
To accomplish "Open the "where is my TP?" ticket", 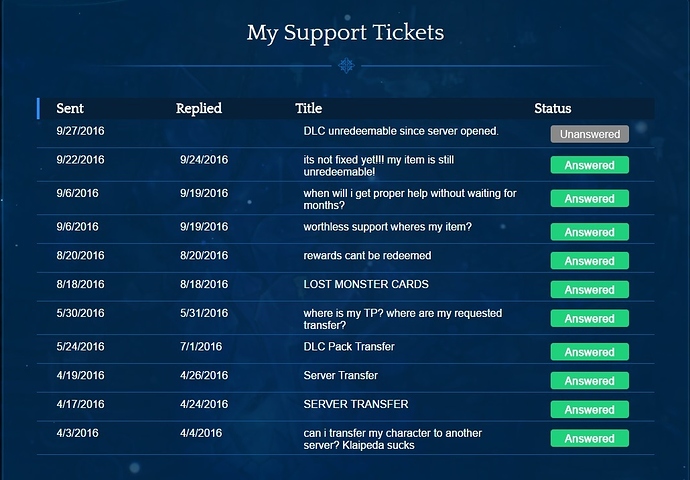I will tap(402, 319).
